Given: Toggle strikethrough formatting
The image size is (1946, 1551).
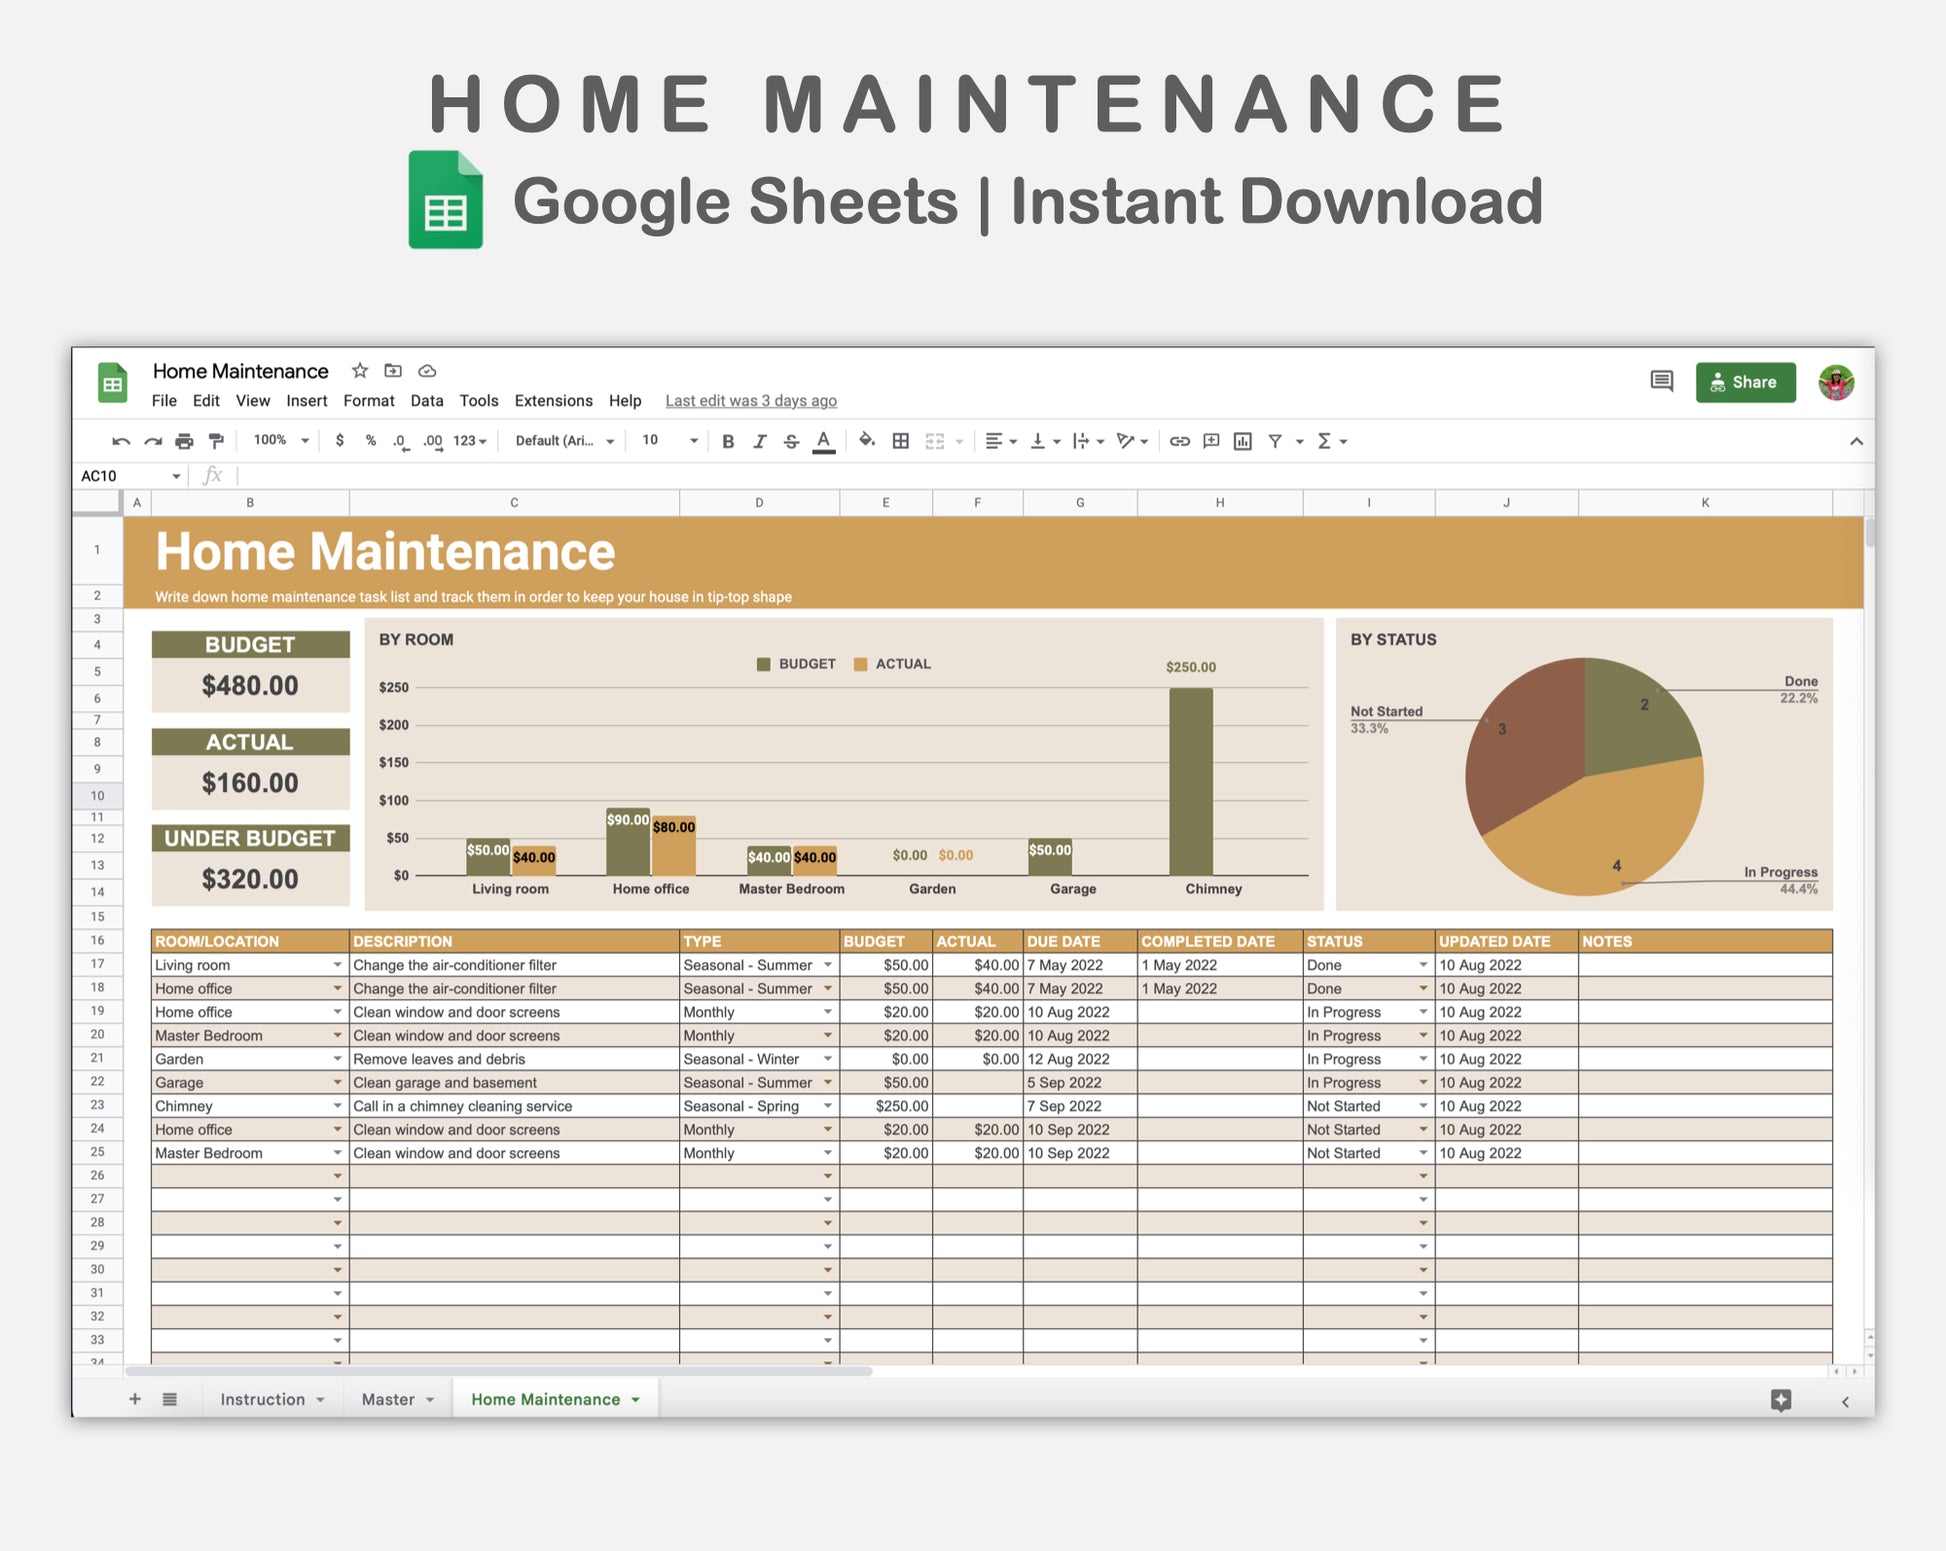Looking at the screenshot, I should coord(791,441).
